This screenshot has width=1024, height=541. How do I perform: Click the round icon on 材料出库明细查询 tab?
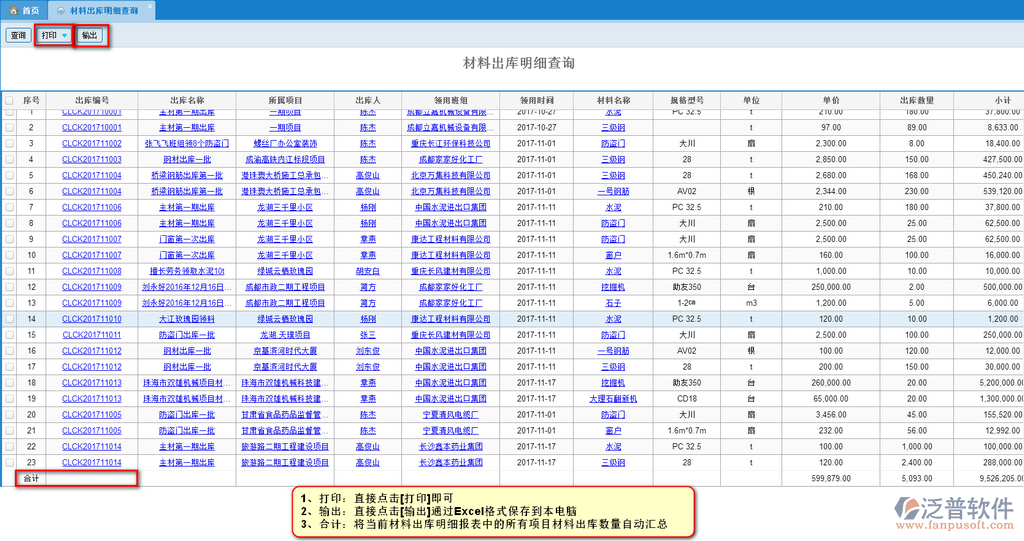click(61, 10)
